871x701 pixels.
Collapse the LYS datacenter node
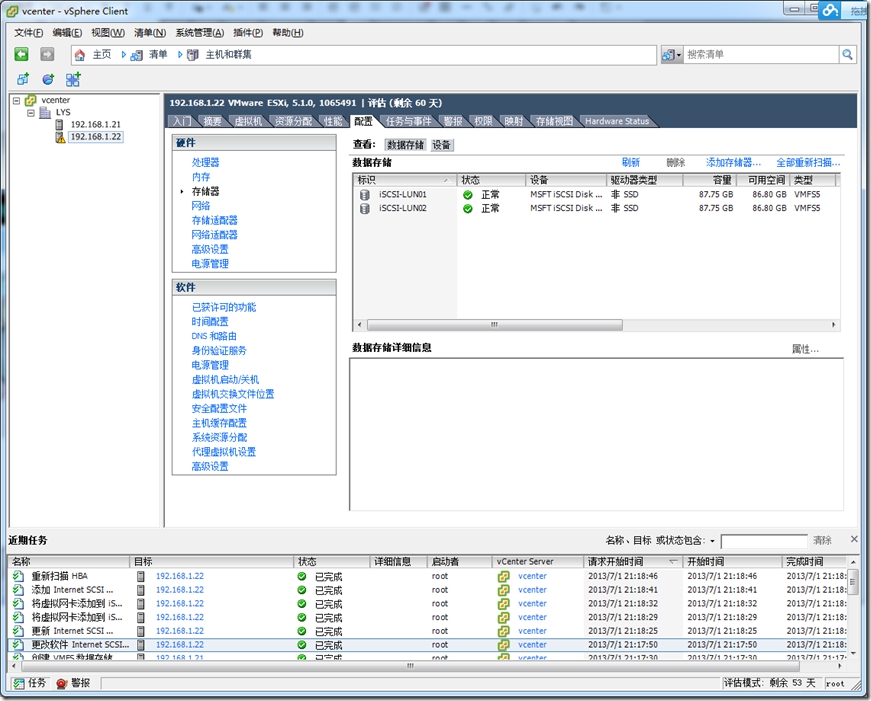click(31, 113)
